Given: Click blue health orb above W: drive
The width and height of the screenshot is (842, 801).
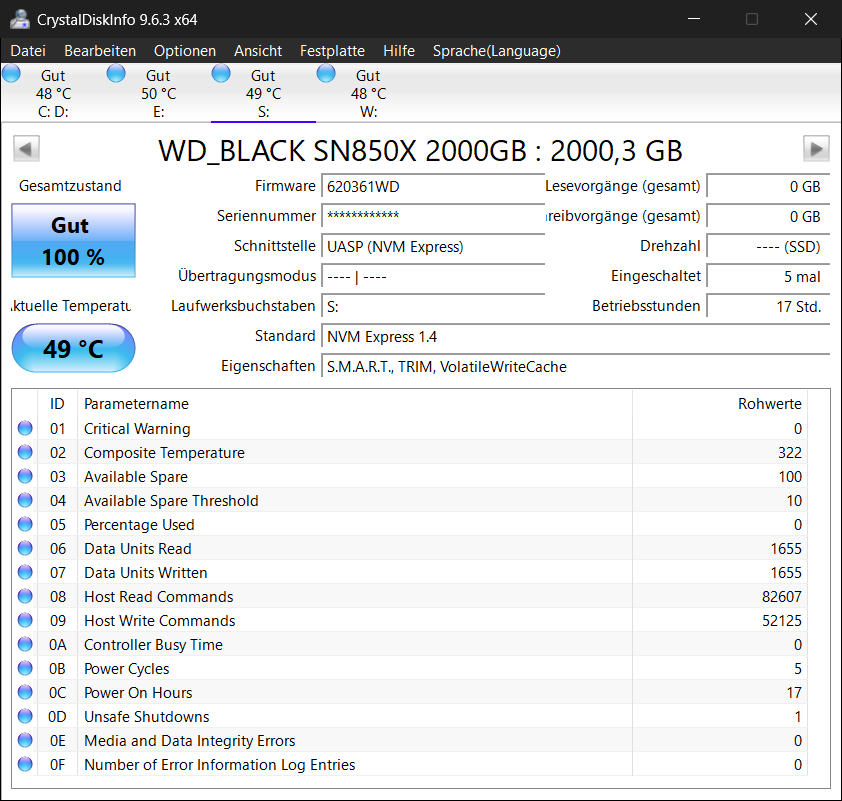Looking at the screenshot, I should [326, 73].
